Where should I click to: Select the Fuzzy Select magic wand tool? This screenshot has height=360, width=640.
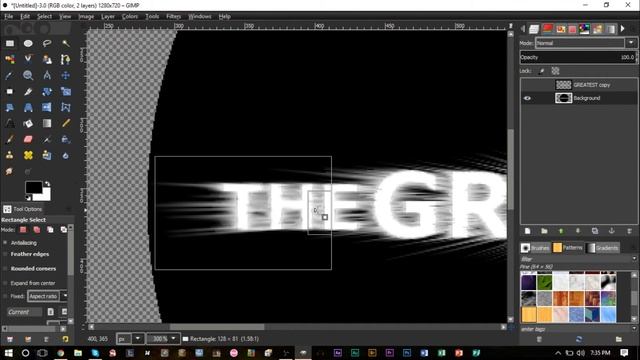point(66,43)
